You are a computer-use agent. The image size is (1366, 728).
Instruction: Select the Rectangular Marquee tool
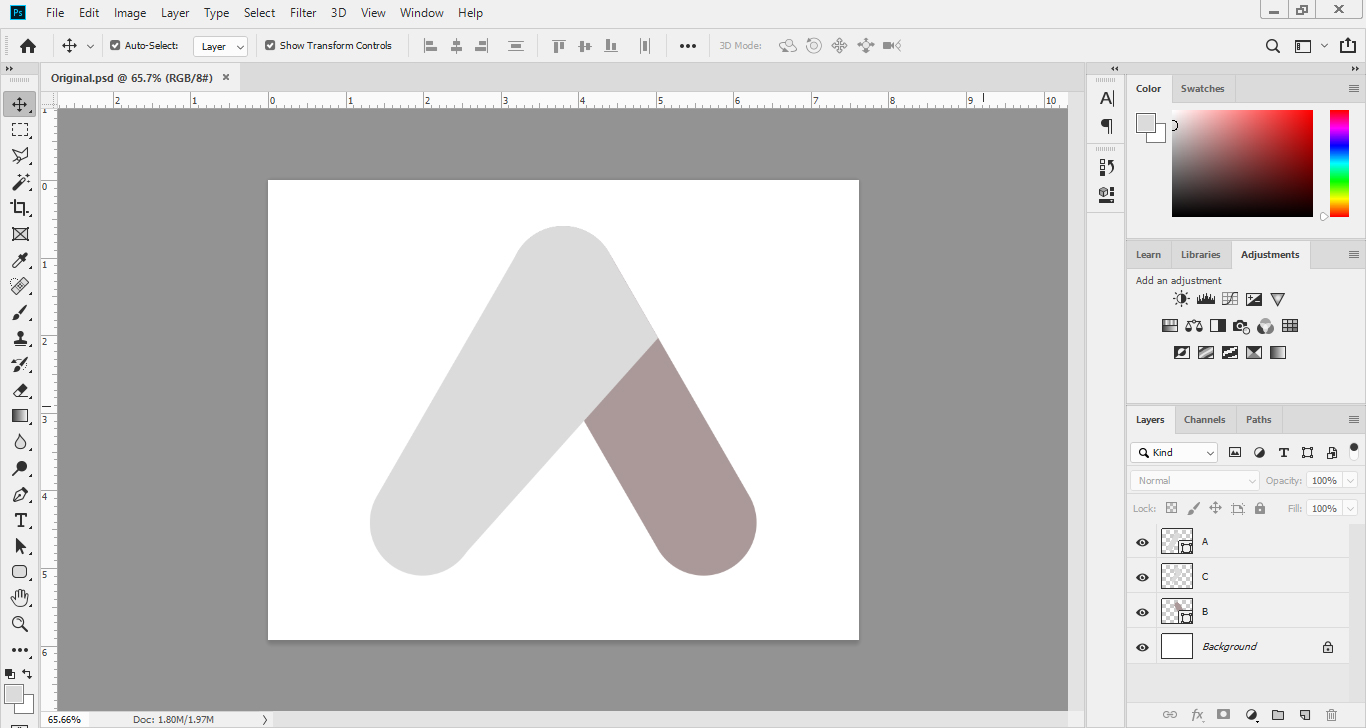point(19,130)
